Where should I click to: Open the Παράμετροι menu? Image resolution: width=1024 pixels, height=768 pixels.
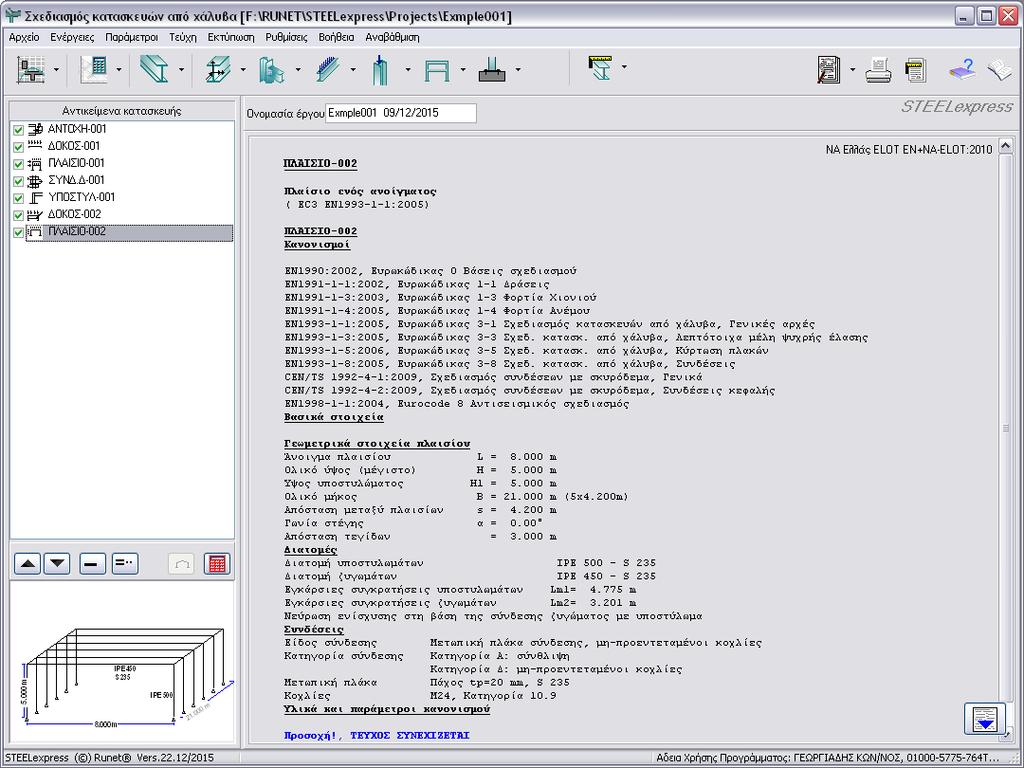[131, 37]
